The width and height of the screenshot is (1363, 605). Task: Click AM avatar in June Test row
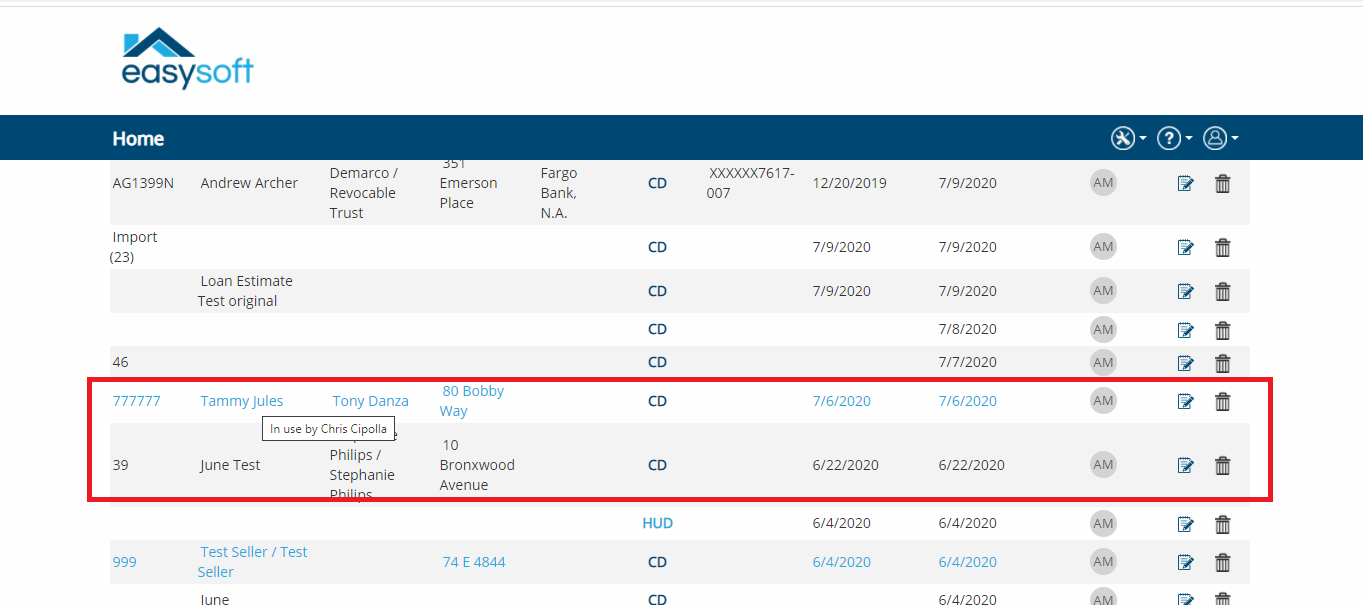click(1103, 465)
